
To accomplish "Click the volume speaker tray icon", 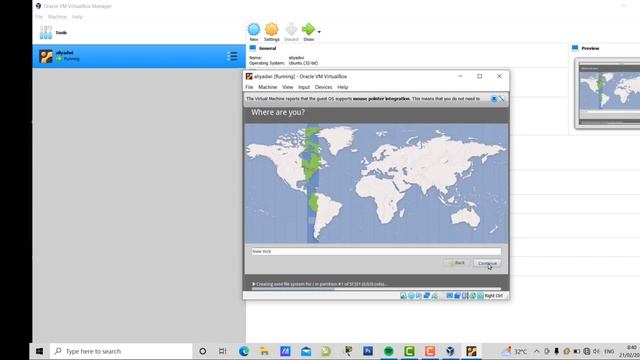I will pyautogui.click(x=596, y=351).
